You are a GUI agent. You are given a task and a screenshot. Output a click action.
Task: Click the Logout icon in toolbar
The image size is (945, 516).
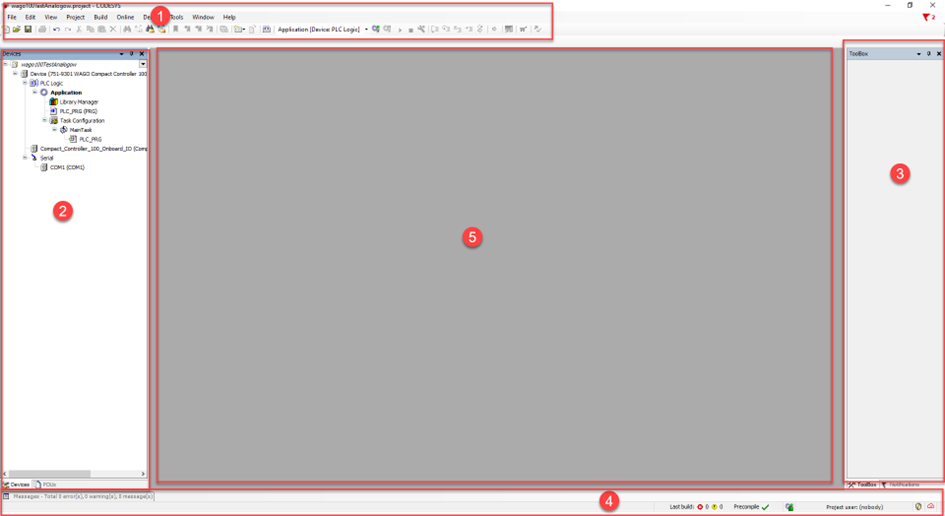click(388, 29)
